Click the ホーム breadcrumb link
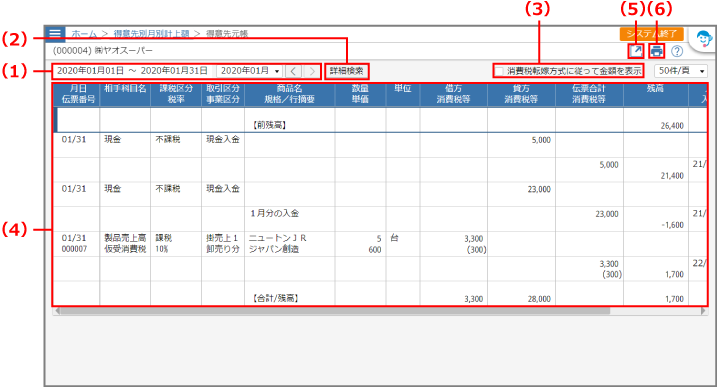717x387 pixels. pos(84,34)
